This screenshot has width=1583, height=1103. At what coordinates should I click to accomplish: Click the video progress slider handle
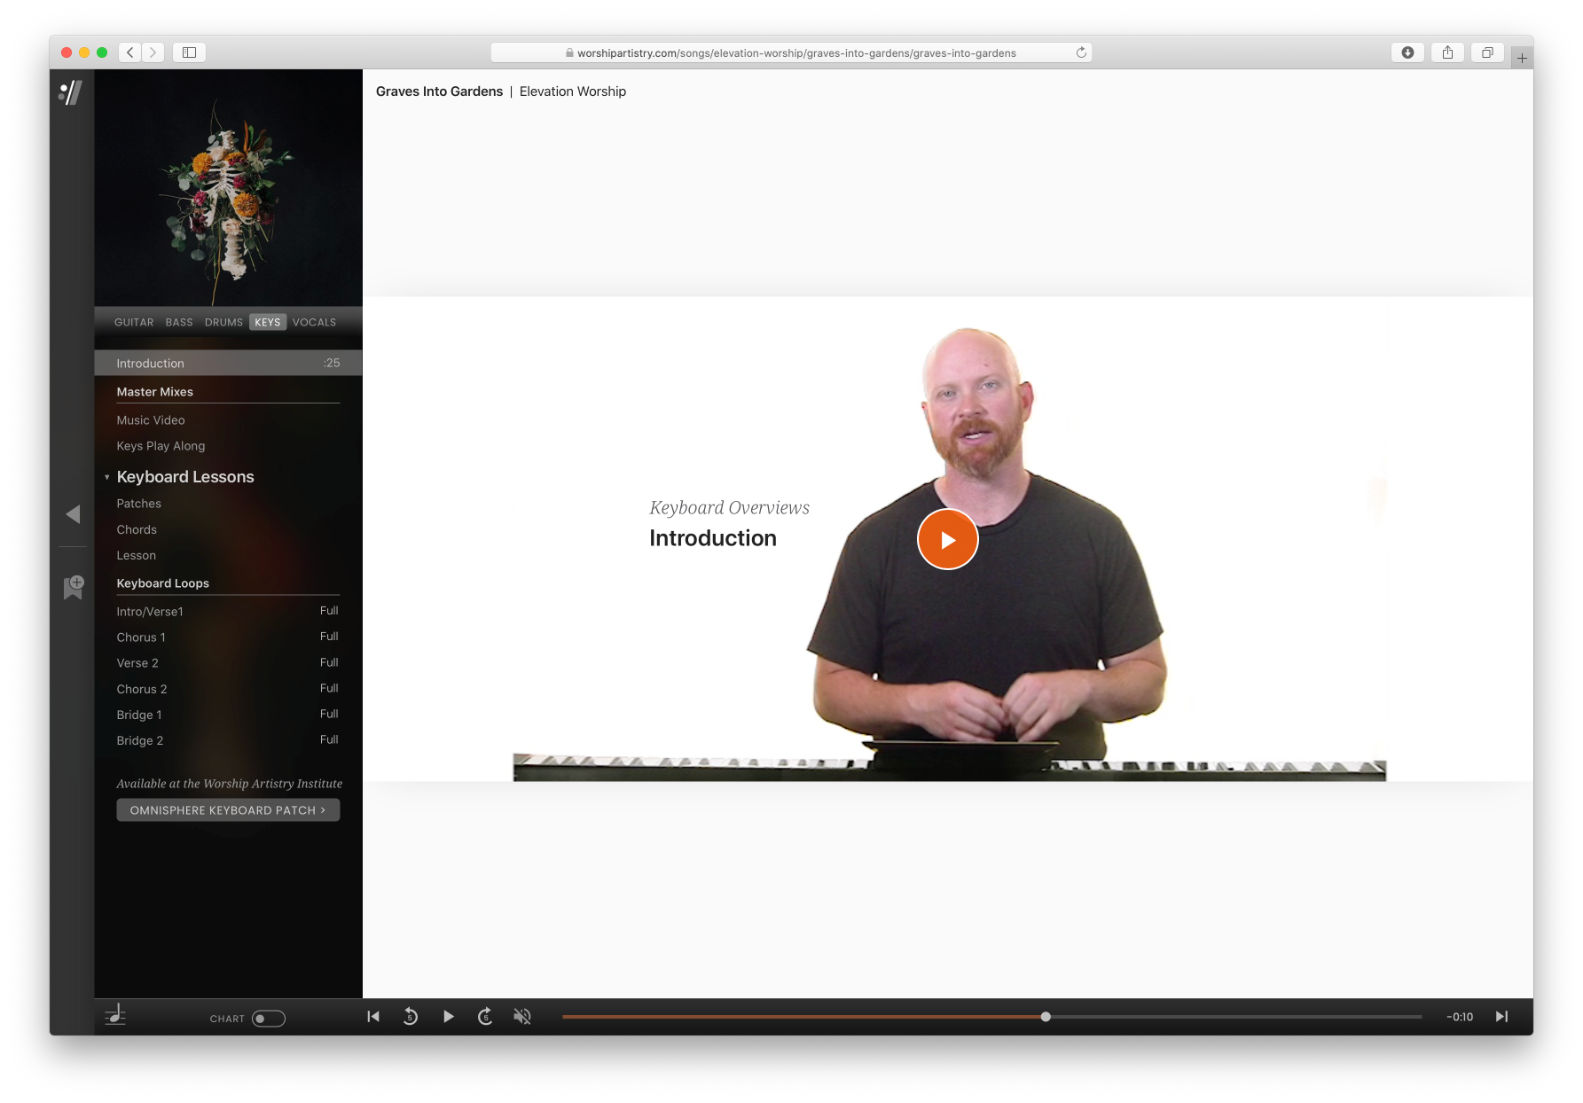coord(1045,1016)
